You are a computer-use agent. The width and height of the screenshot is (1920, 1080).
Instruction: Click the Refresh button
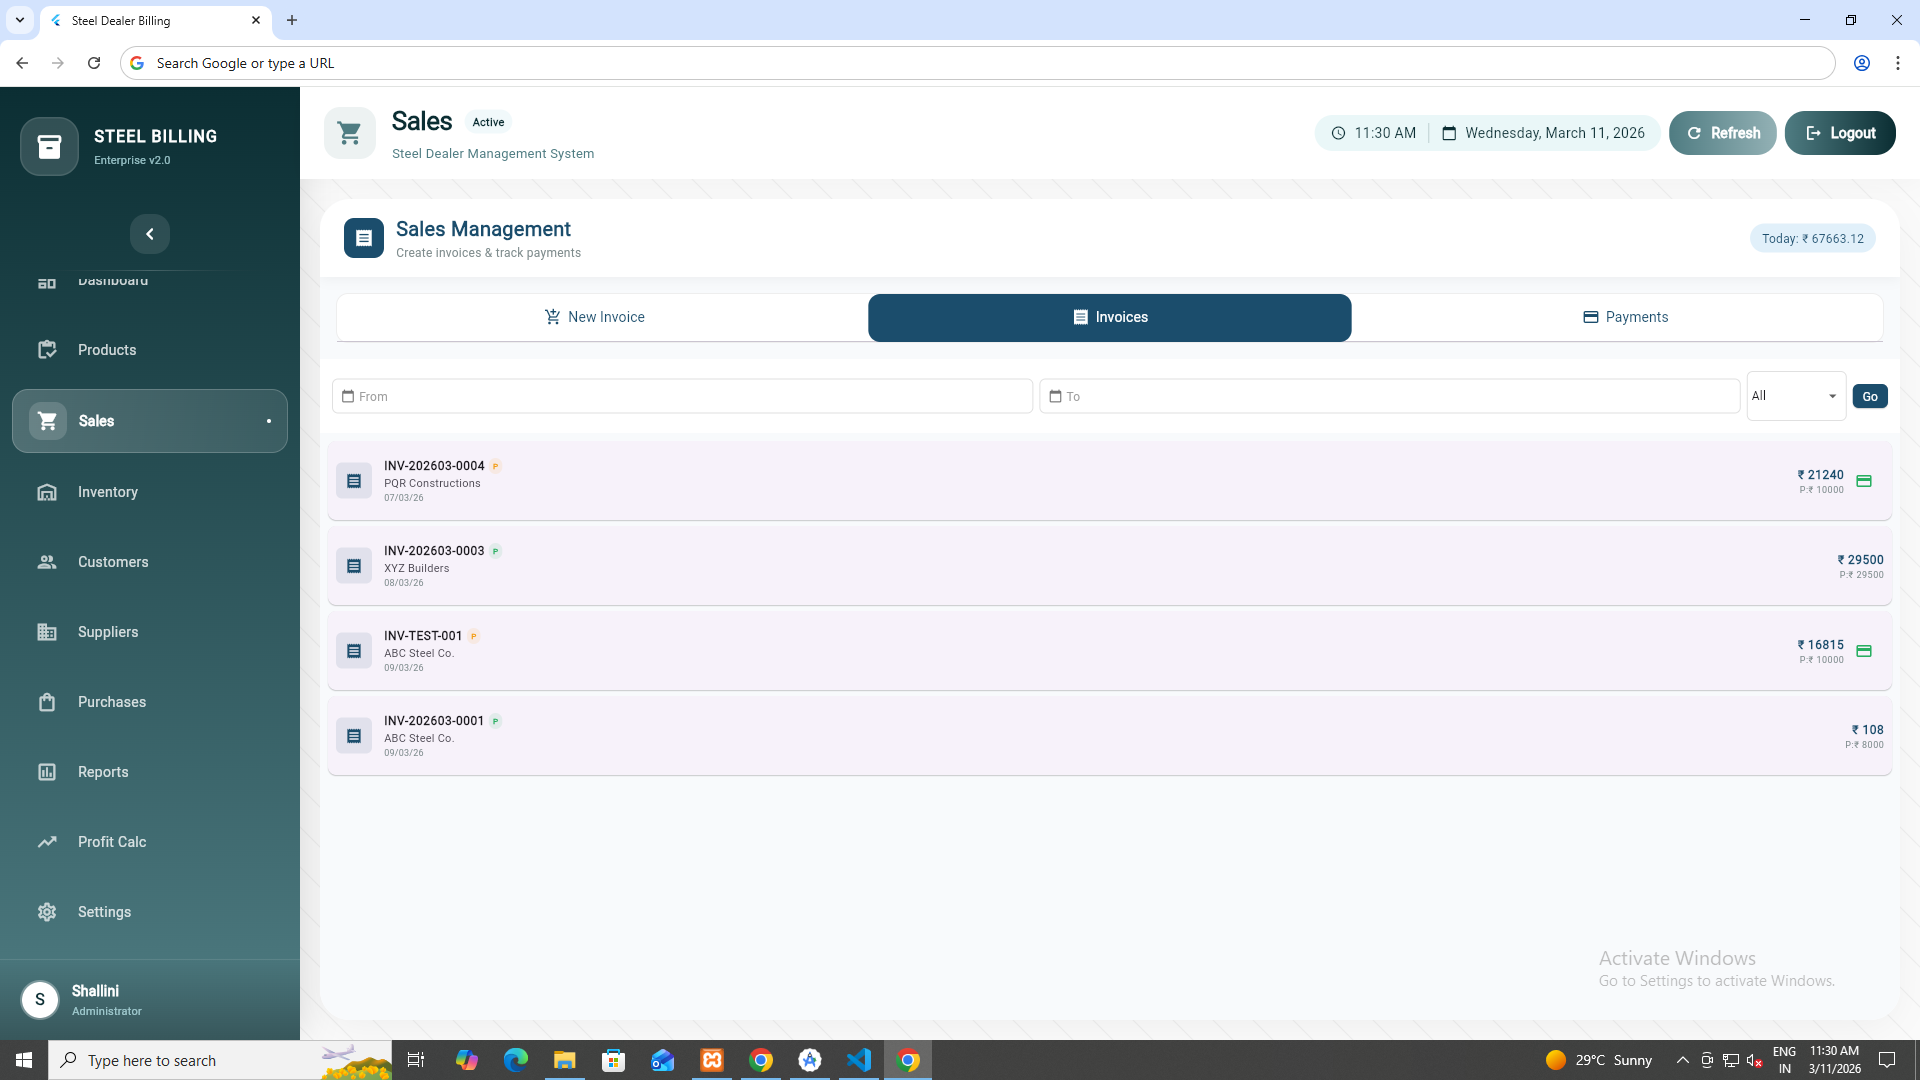pyautogui.click(x=1722, y=133)
